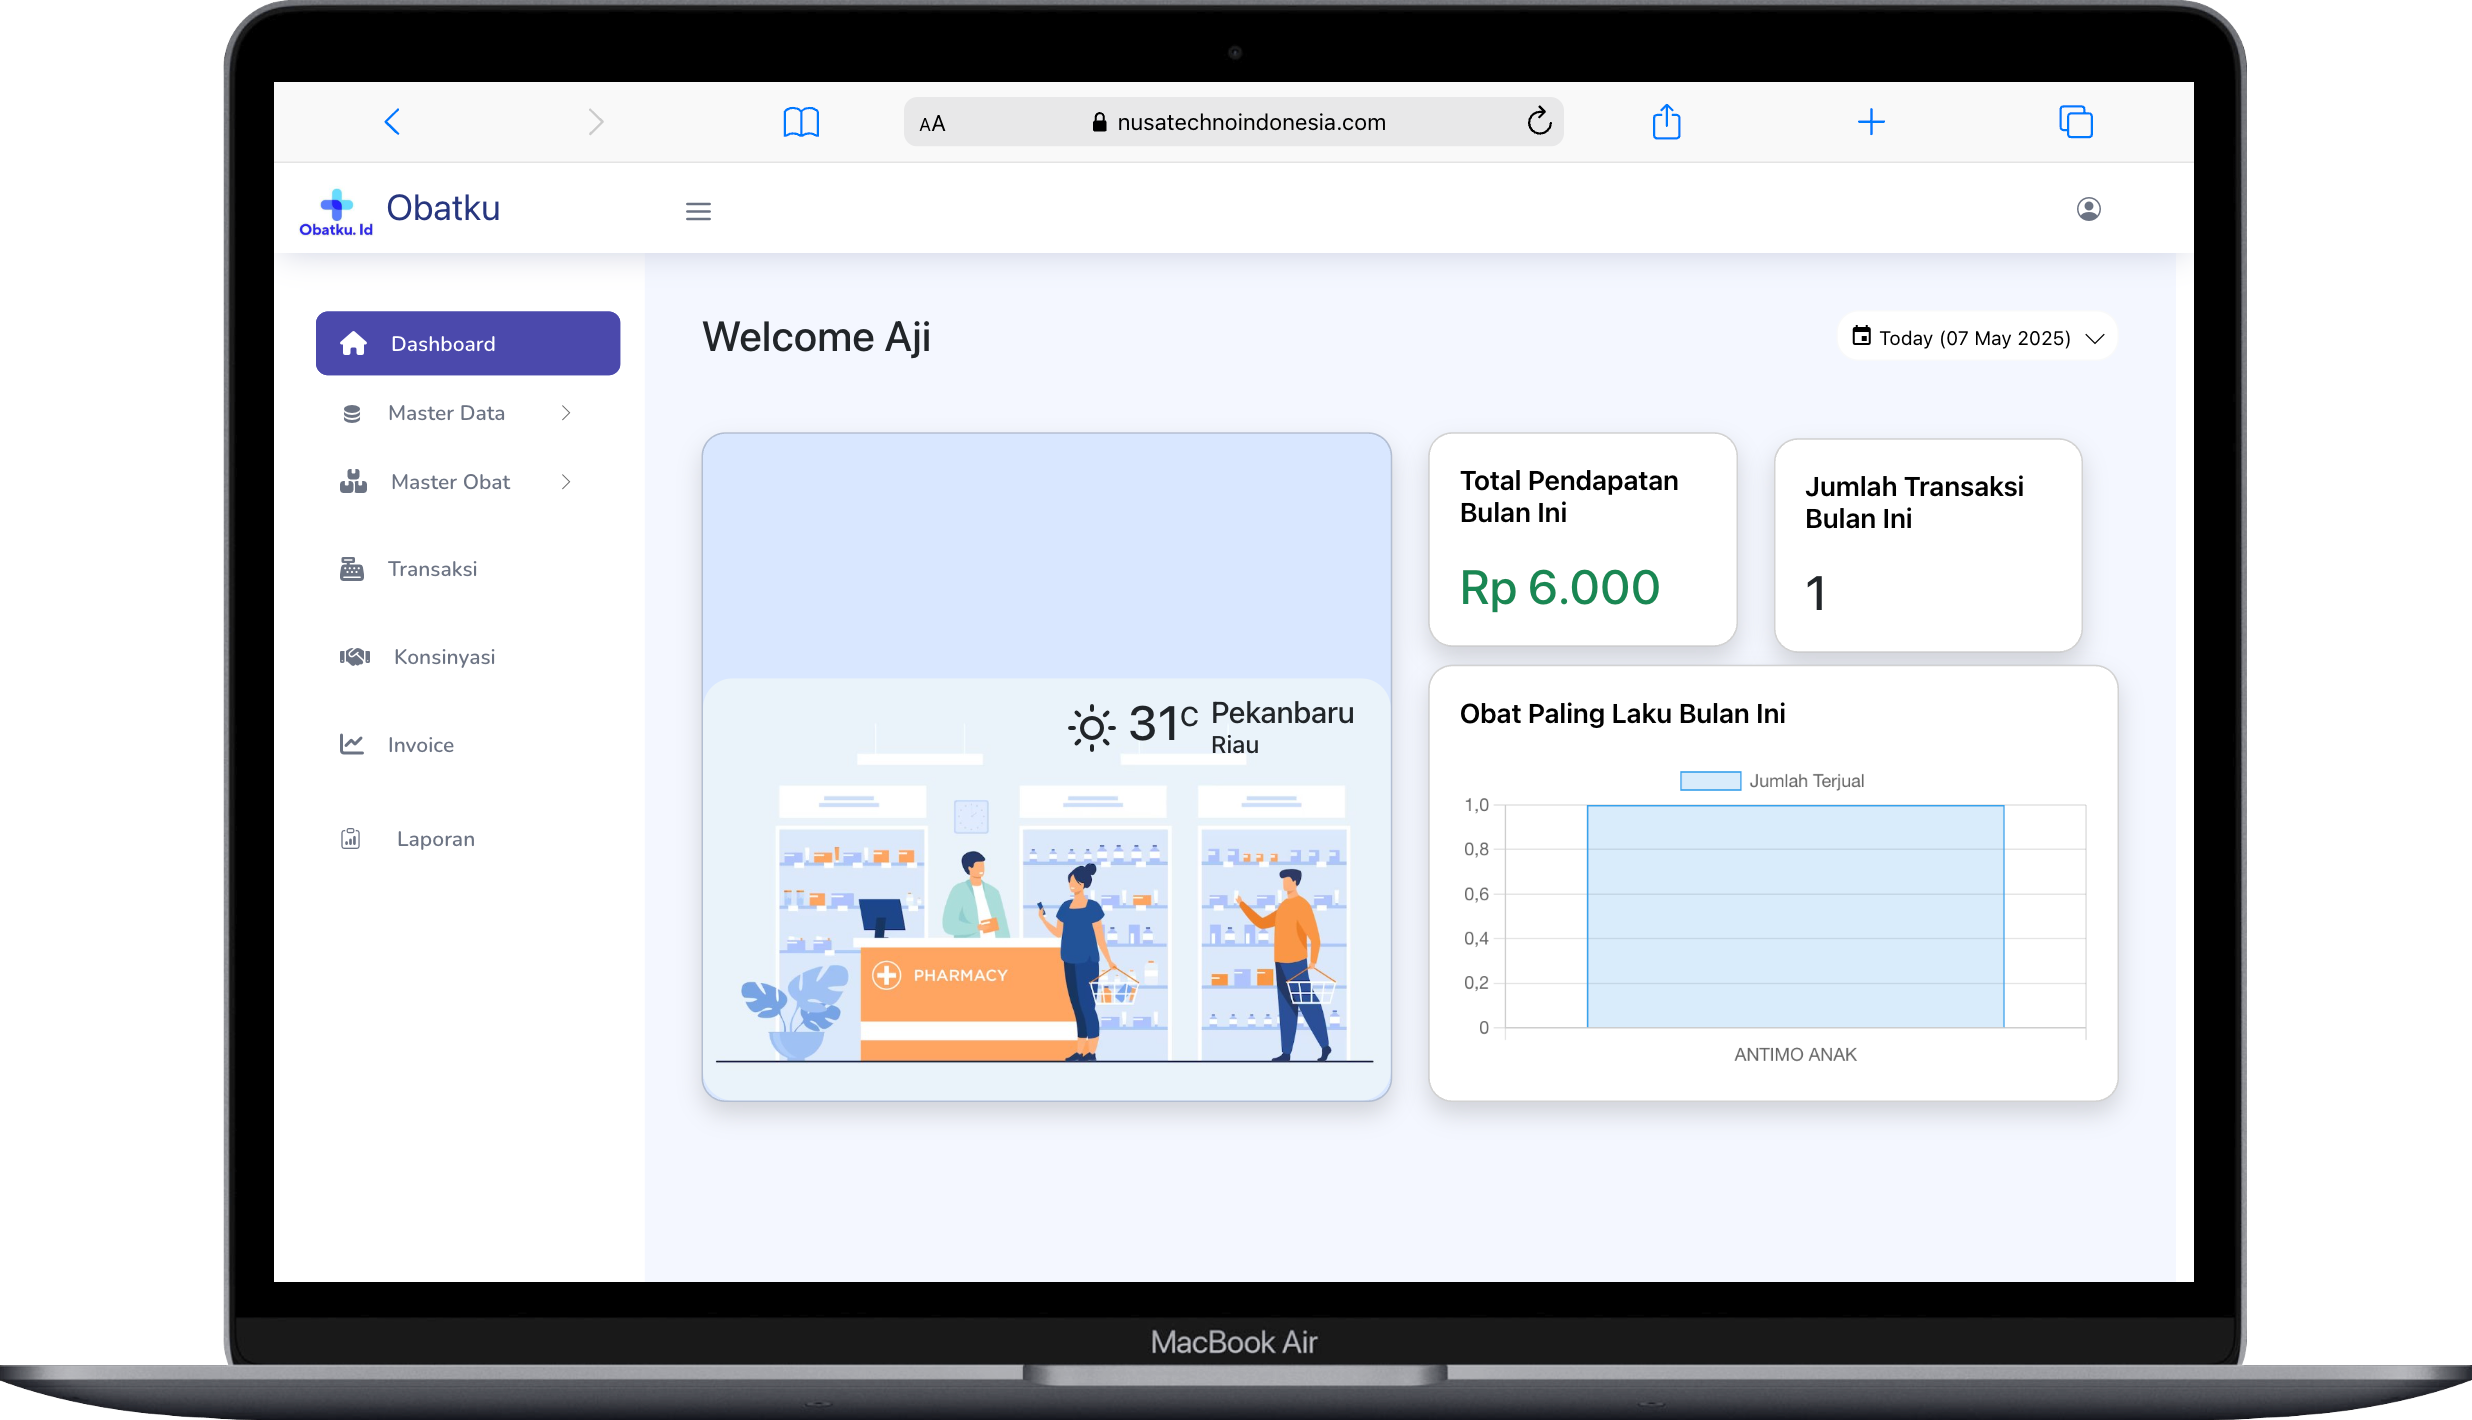Click the browser share icon
Image resolution: width=2472 pixels, height=1420 pixels.
pos(1666,122)
